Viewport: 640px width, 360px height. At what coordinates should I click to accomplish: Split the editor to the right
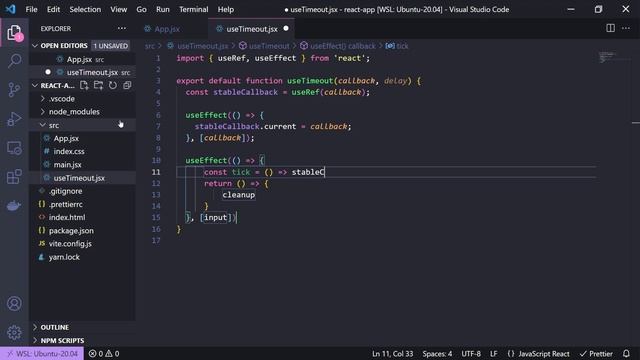pos(610,28)
